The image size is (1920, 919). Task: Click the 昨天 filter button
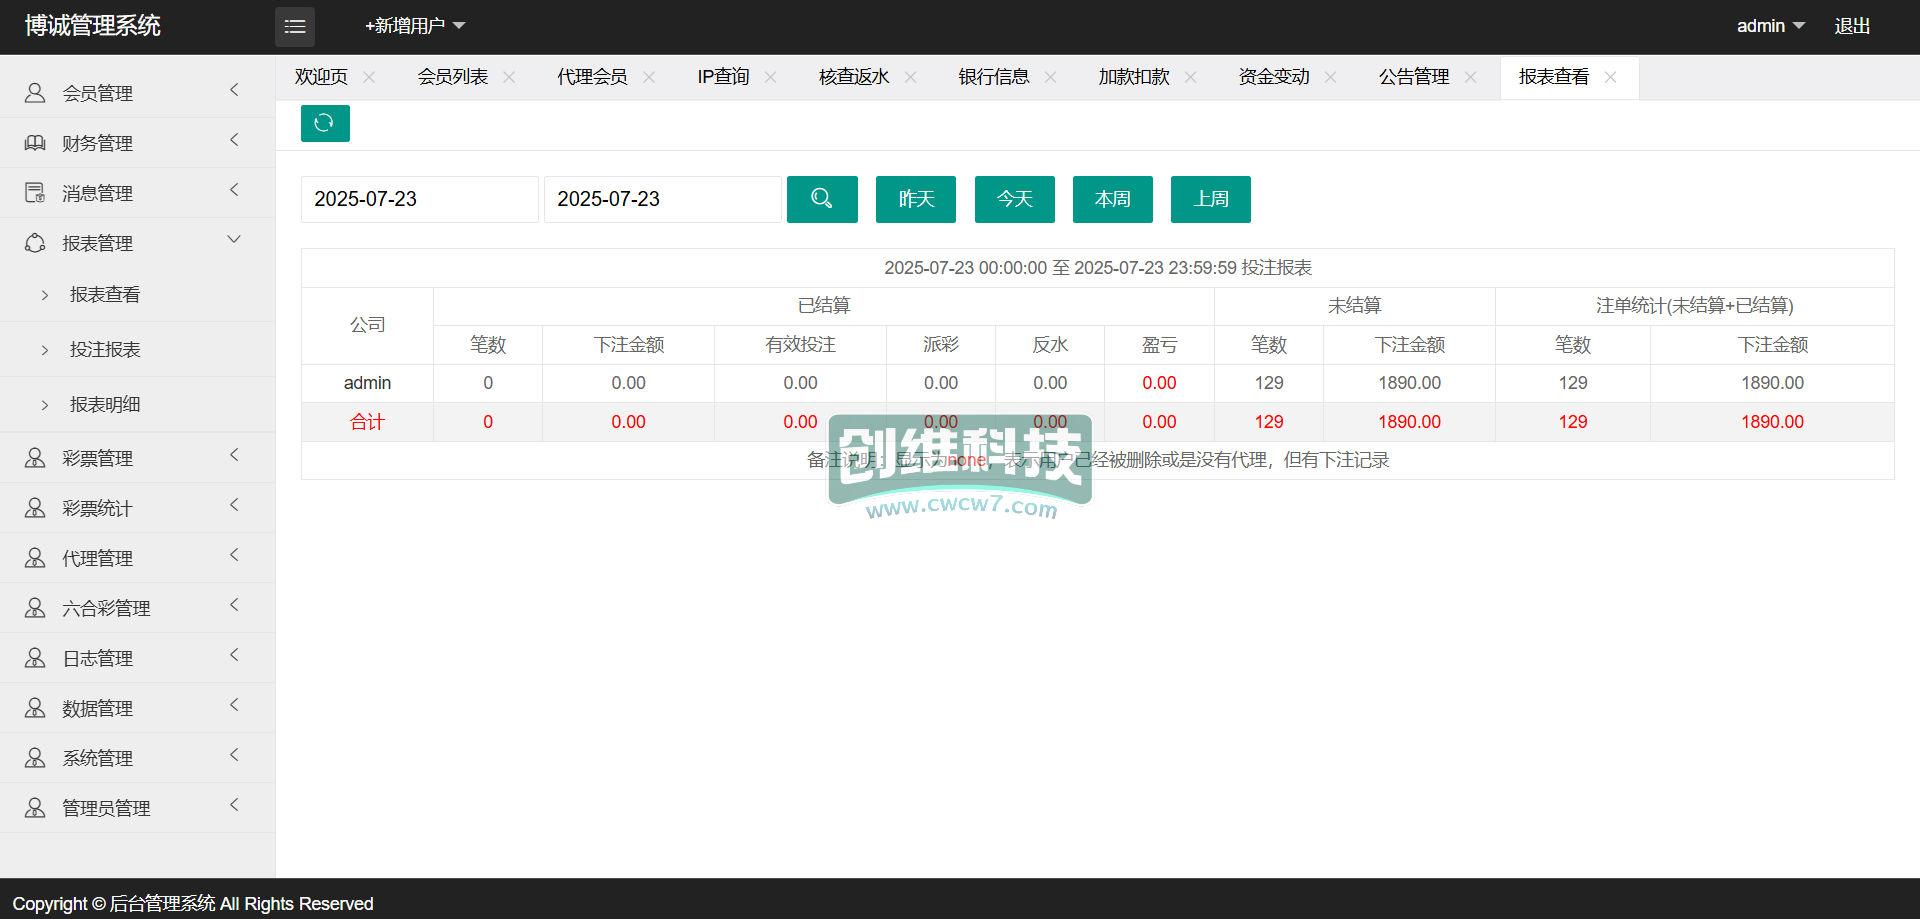[916, 199]
